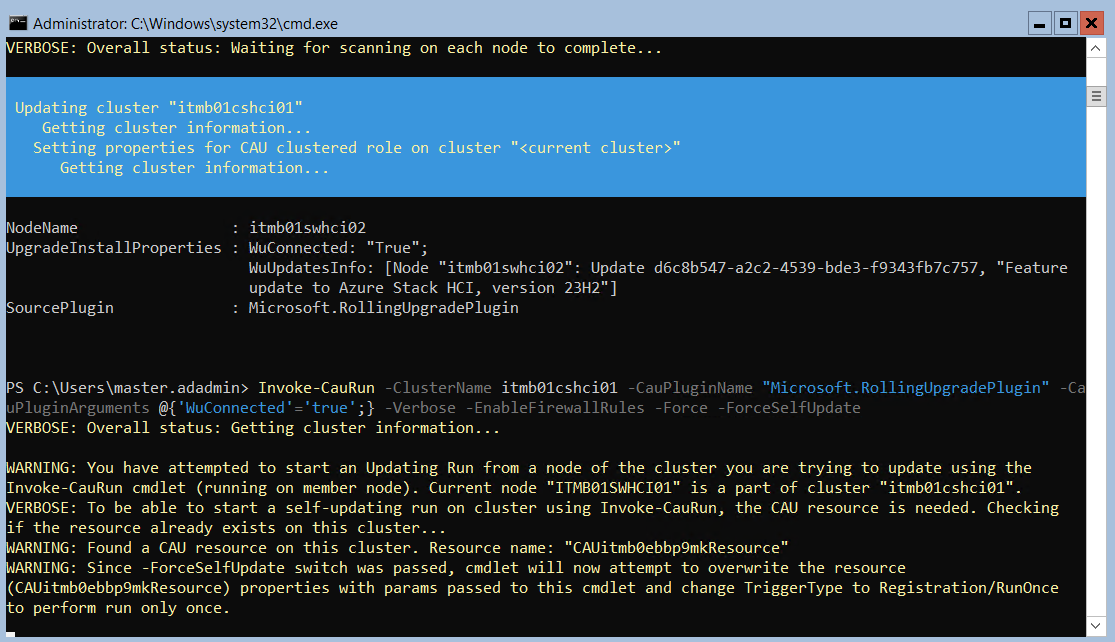Close the Administrator cmd.exe window

[1092, 23]
